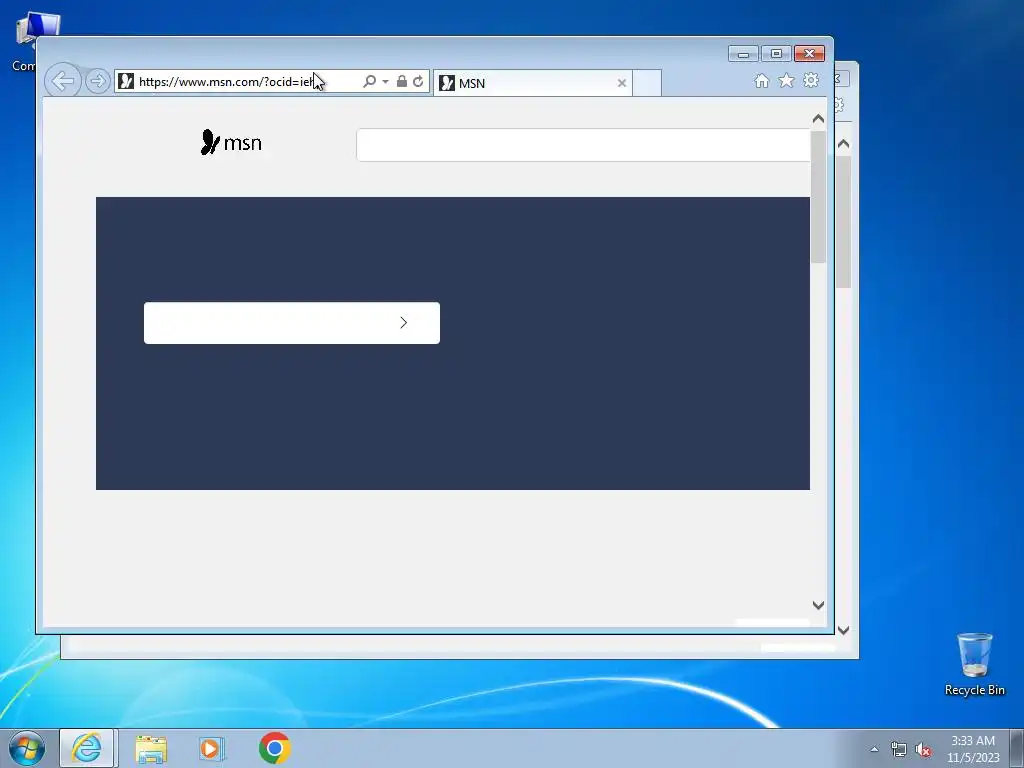Screen dimensions: 1024x768
Task: Click the background window's scroll up arrow
Action: tap(843, 144)
